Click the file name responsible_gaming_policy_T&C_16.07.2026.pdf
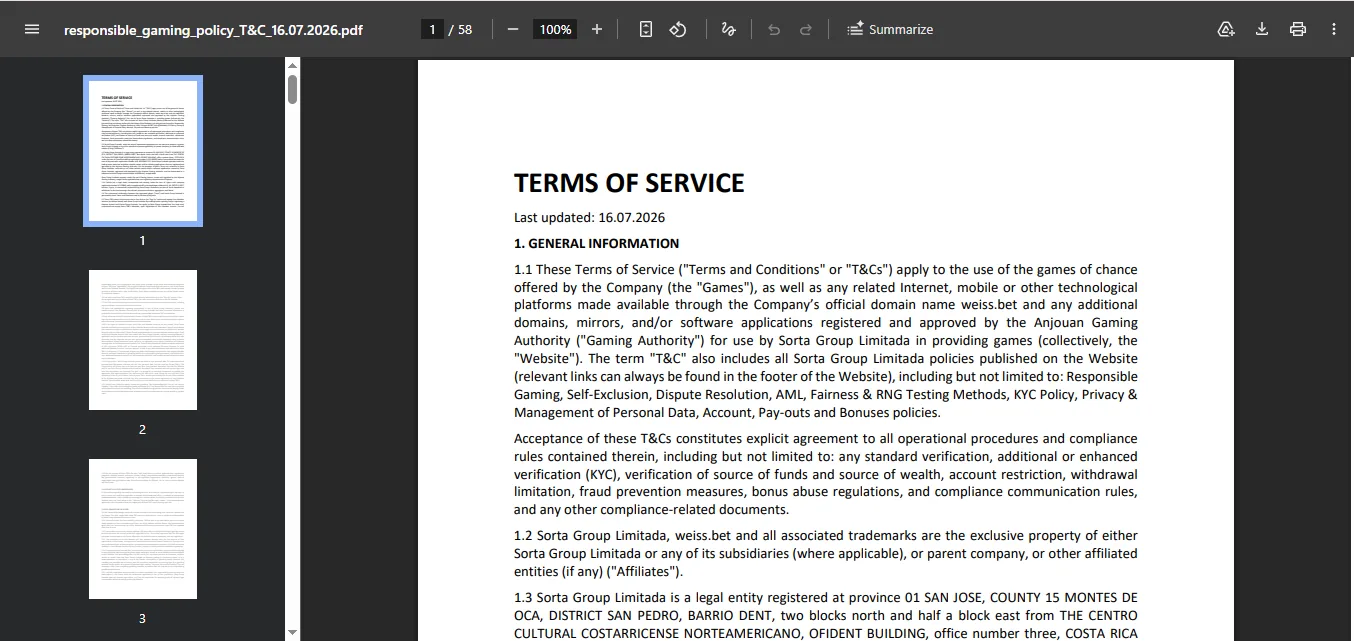This screenshot has width=1354, height=641. point(213,30)
